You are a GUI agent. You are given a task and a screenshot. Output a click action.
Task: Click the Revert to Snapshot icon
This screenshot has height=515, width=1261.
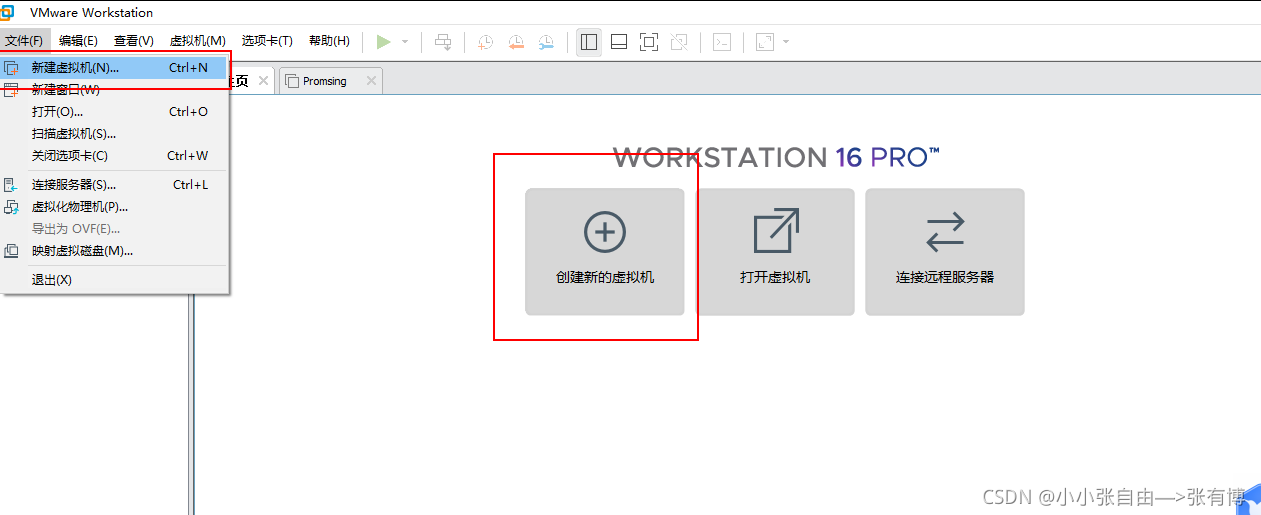click(x=516, y=42)
